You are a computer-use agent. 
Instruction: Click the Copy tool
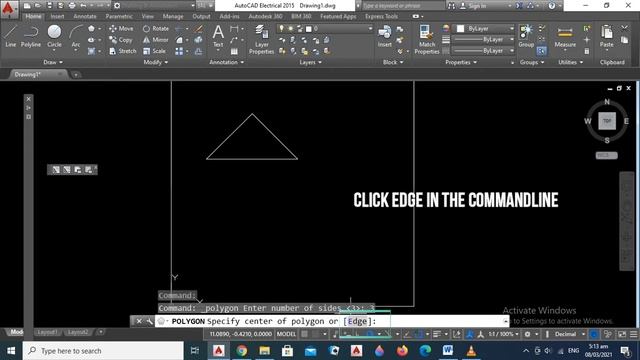pyautogui.click(x=120, y=40)
